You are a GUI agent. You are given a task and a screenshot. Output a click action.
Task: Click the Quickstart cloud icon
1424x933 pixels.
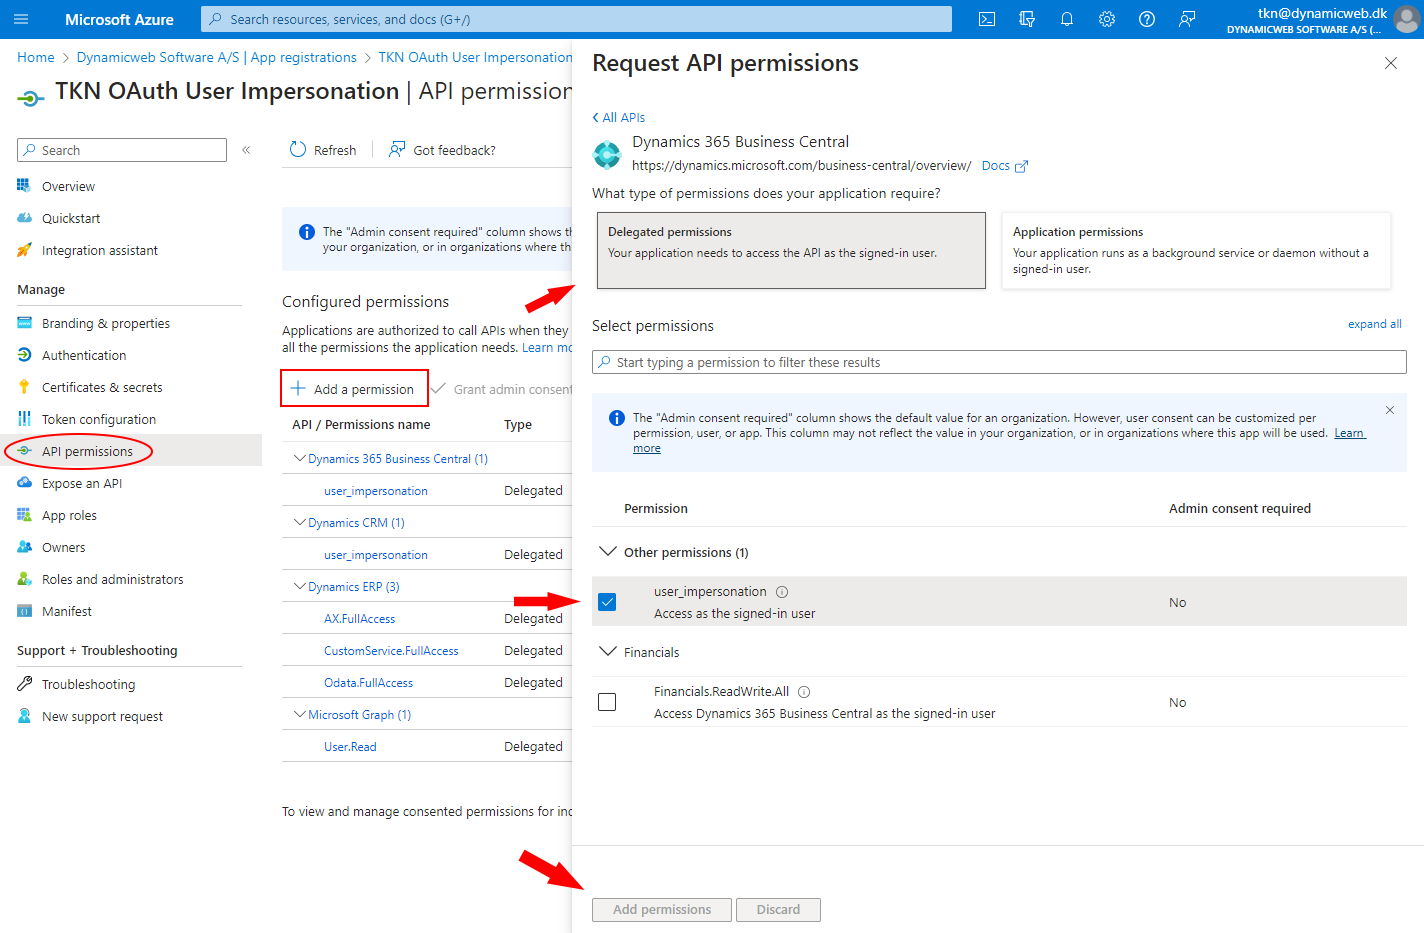coord(24,218)
